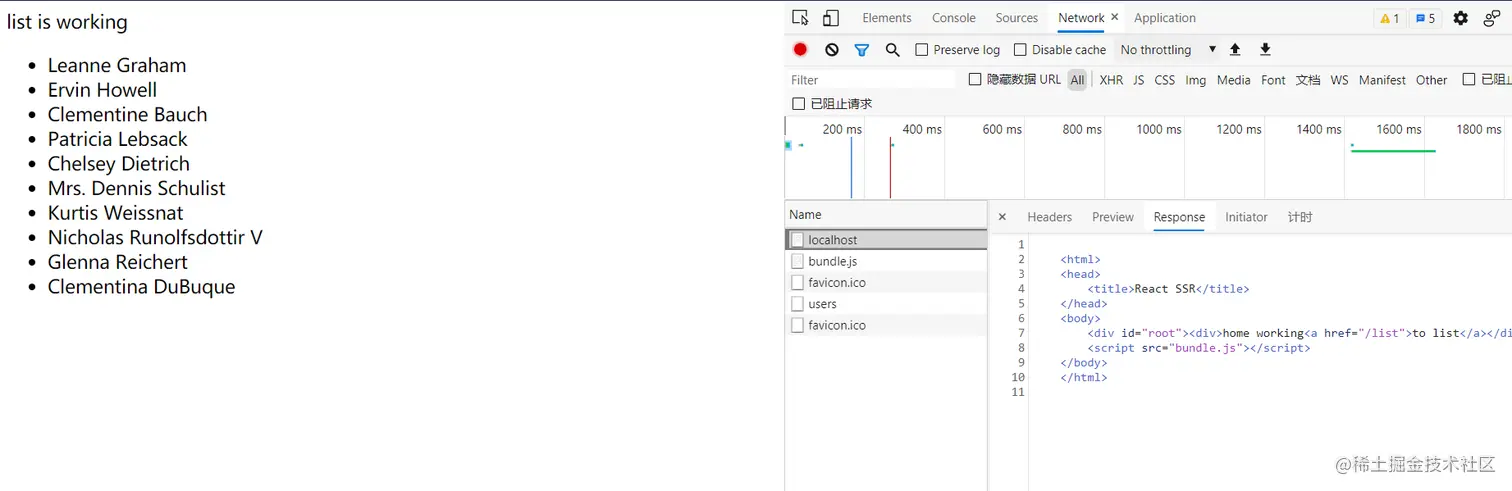Close the Network tab x icon

[1114, 18]
